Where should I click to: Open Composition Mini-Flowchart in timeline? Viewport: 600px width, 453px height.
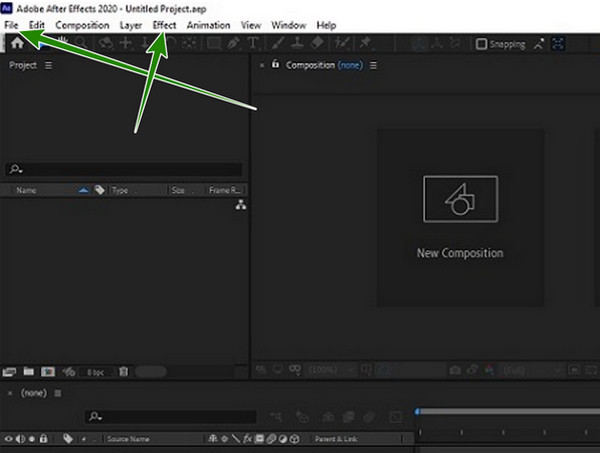pos(276,417)
